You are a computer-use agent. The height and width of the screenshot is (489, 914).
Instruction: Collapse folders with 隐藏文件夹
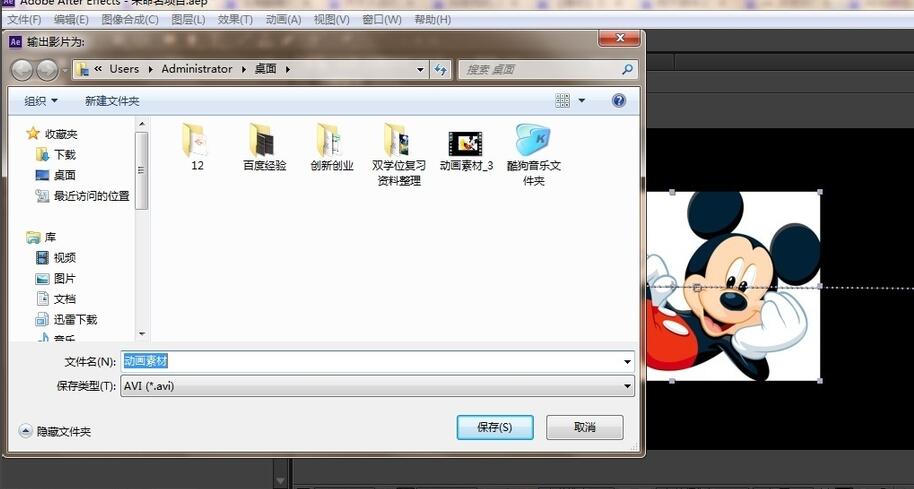click(55, 431)
